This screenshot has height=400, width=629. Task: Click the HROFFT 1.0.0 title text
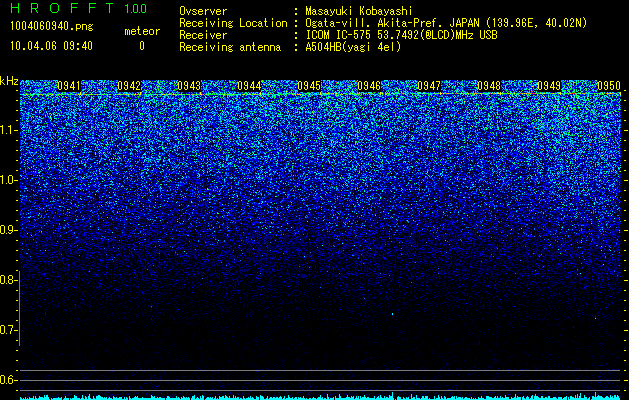[x=79, y=8]
